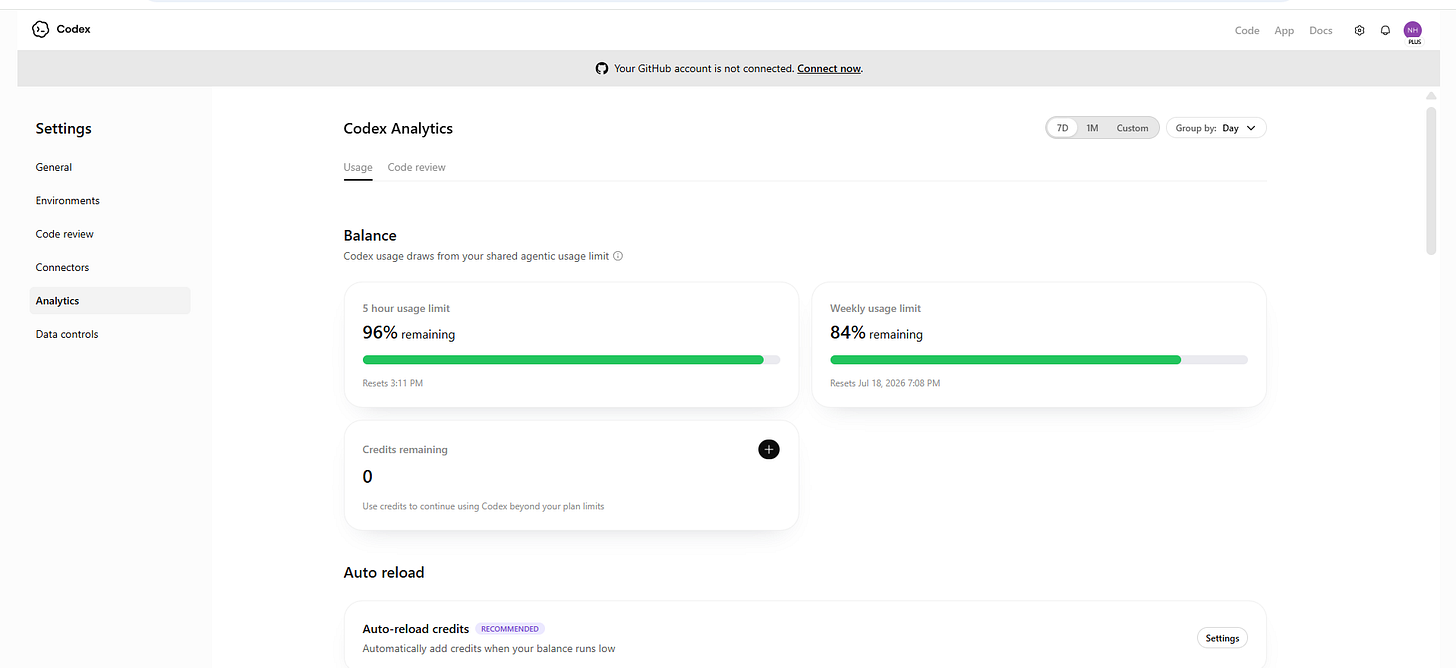Switch to the Usage tab
The width and height of the screenshot is (1456, 668).
click(358, 167)
